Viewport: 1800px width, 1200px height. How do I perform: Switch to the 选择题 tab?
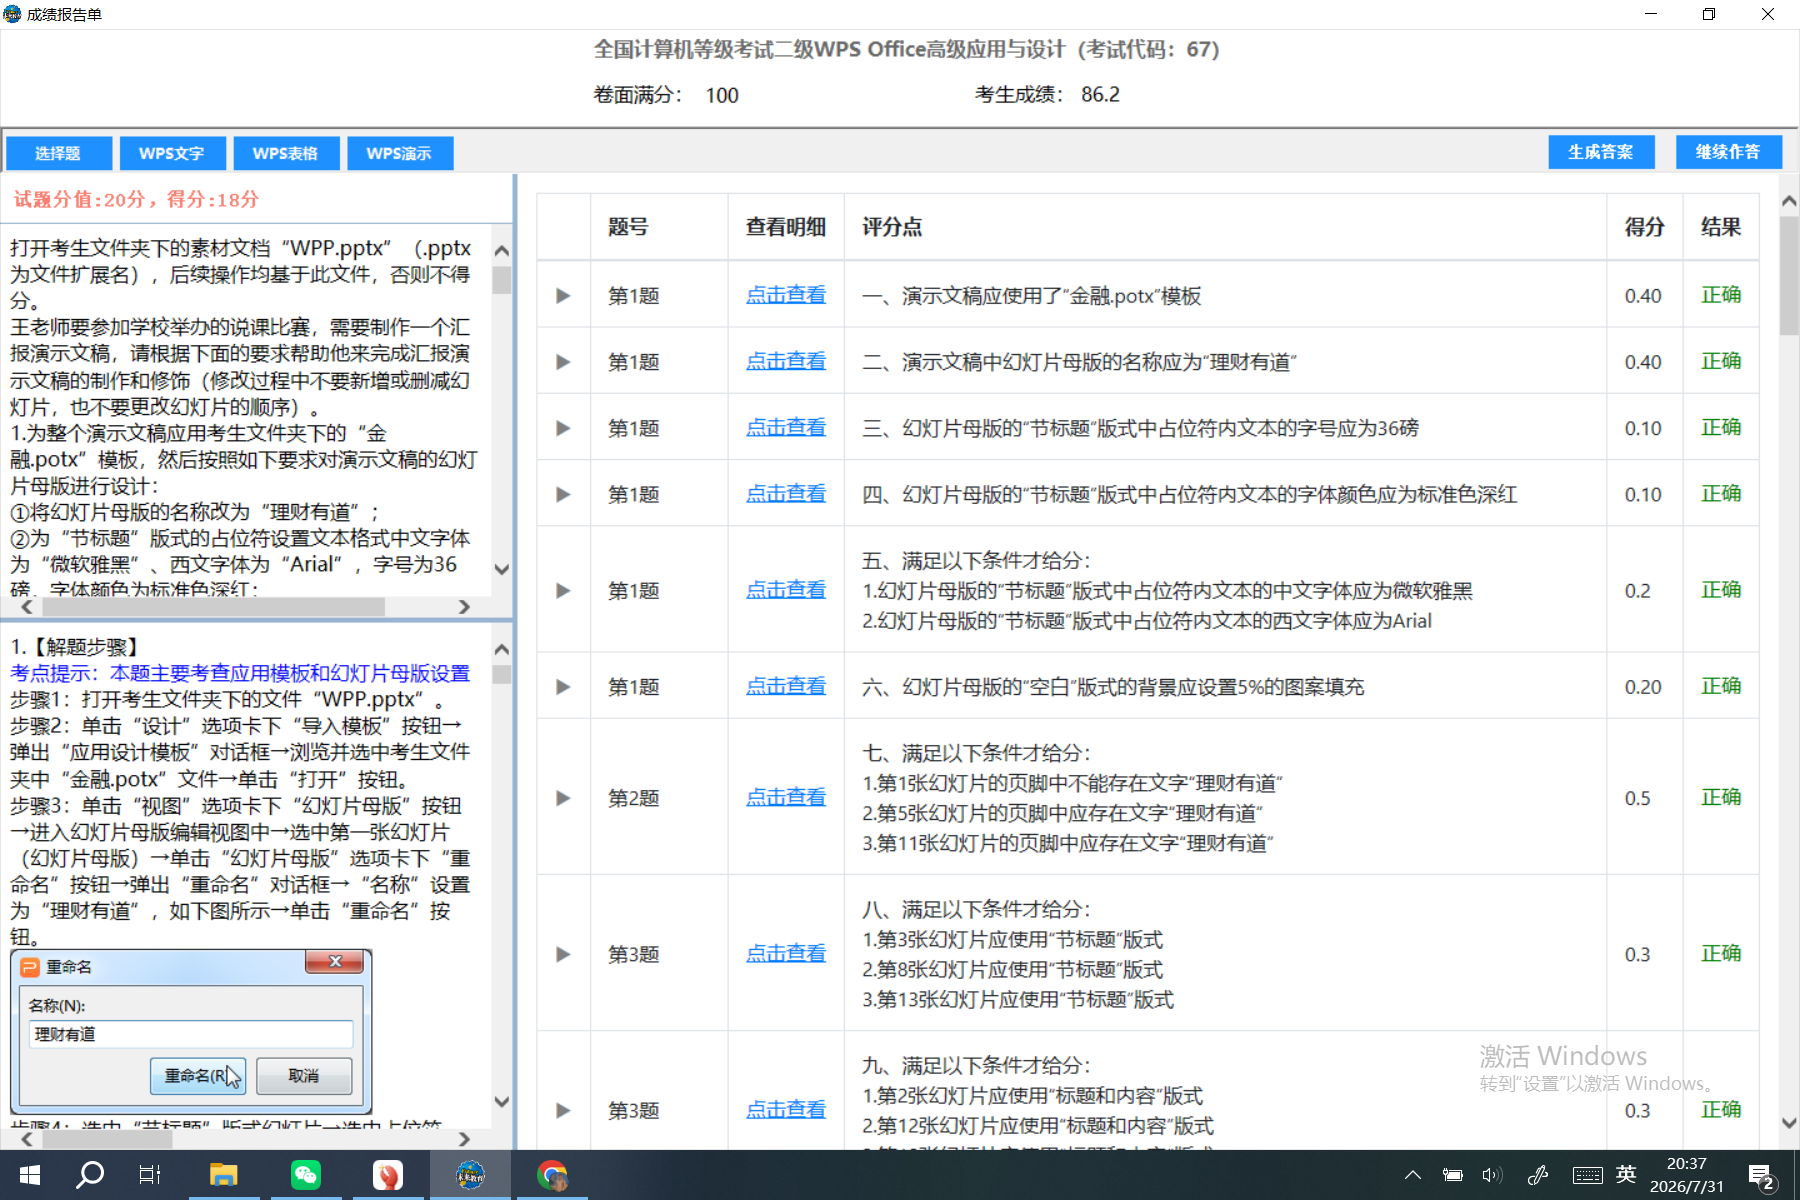[x=58, y=153]
